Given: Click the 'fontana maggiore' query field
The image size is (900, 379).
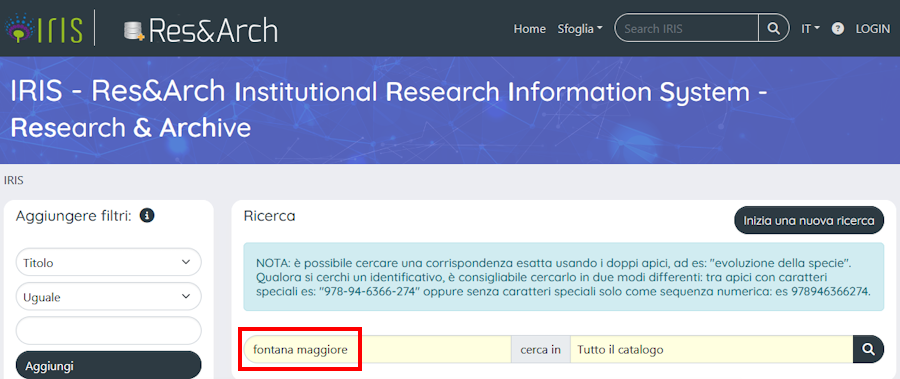Looking at the screenshot, I should (x=377, y=349).
